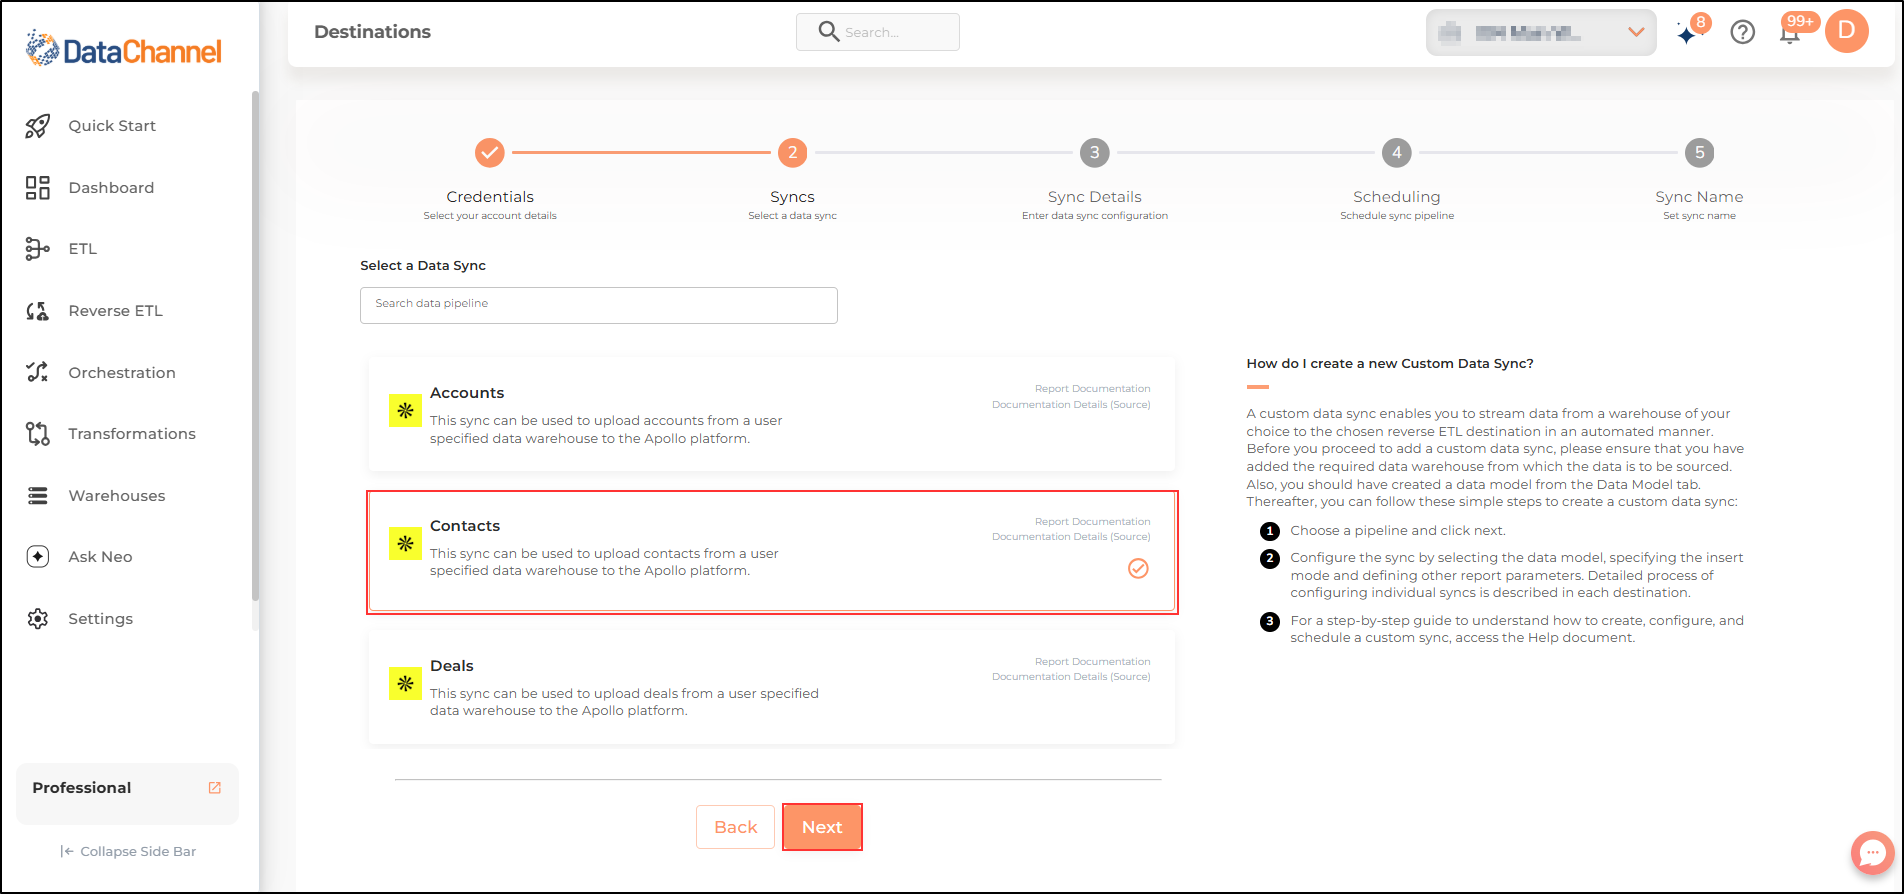The width and height of the screenshot is (1904, 894).
Task: Open Quick Start in sidebar
Action: pos(112,126)
